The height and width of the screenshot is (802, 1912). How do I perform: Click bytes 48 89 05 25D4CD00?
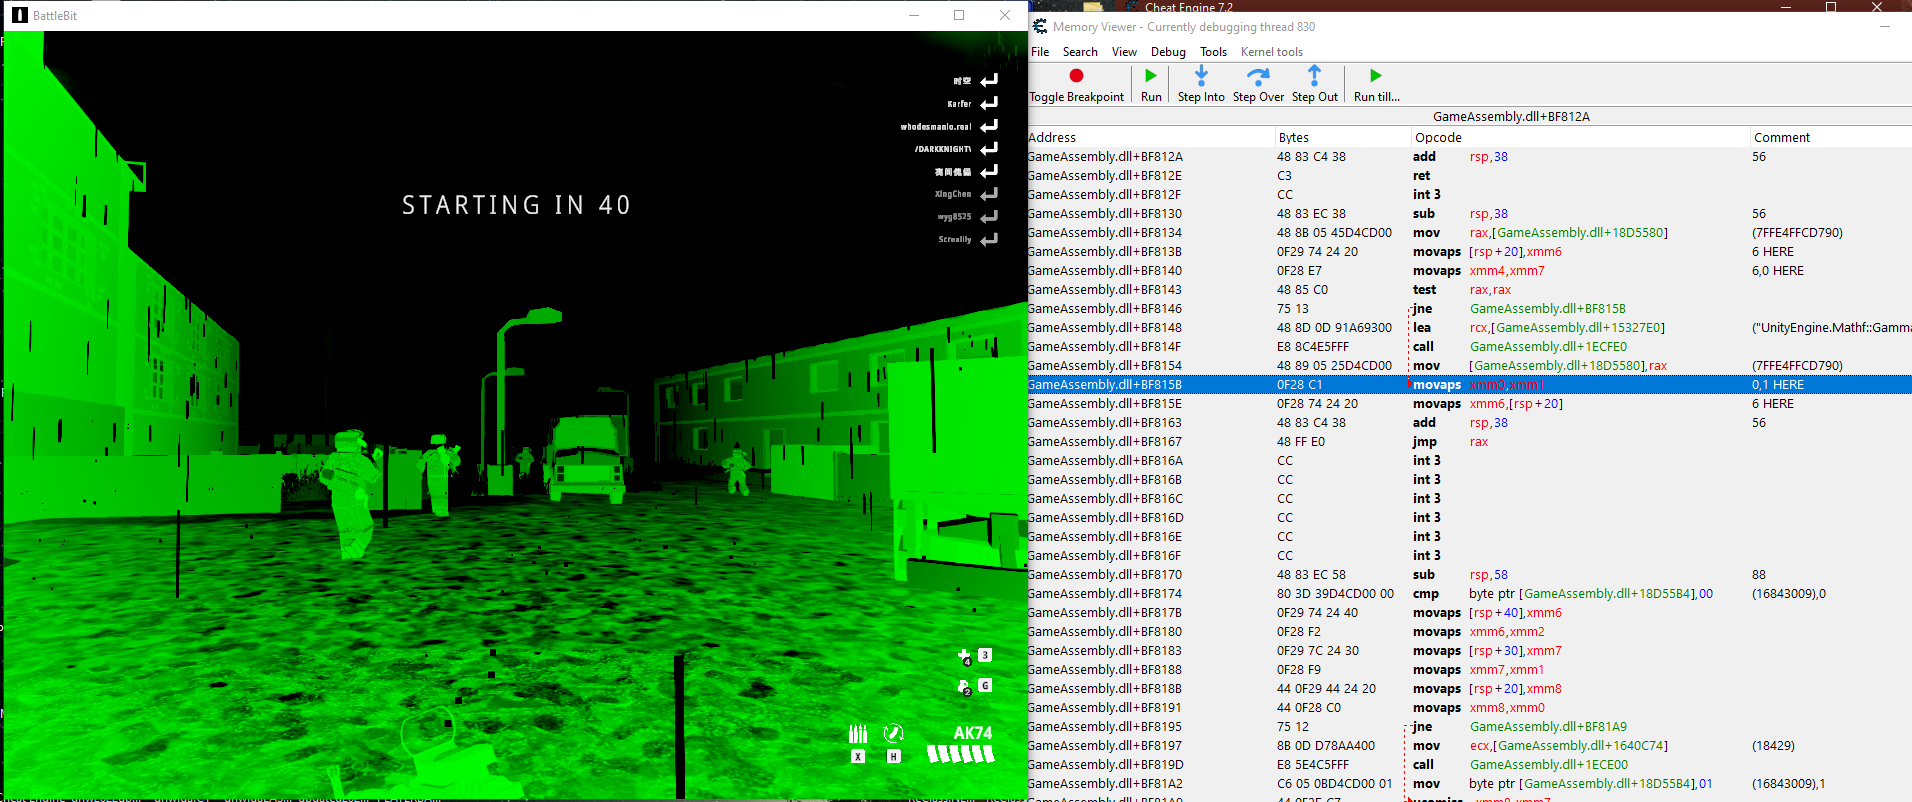coord(1334,366)
